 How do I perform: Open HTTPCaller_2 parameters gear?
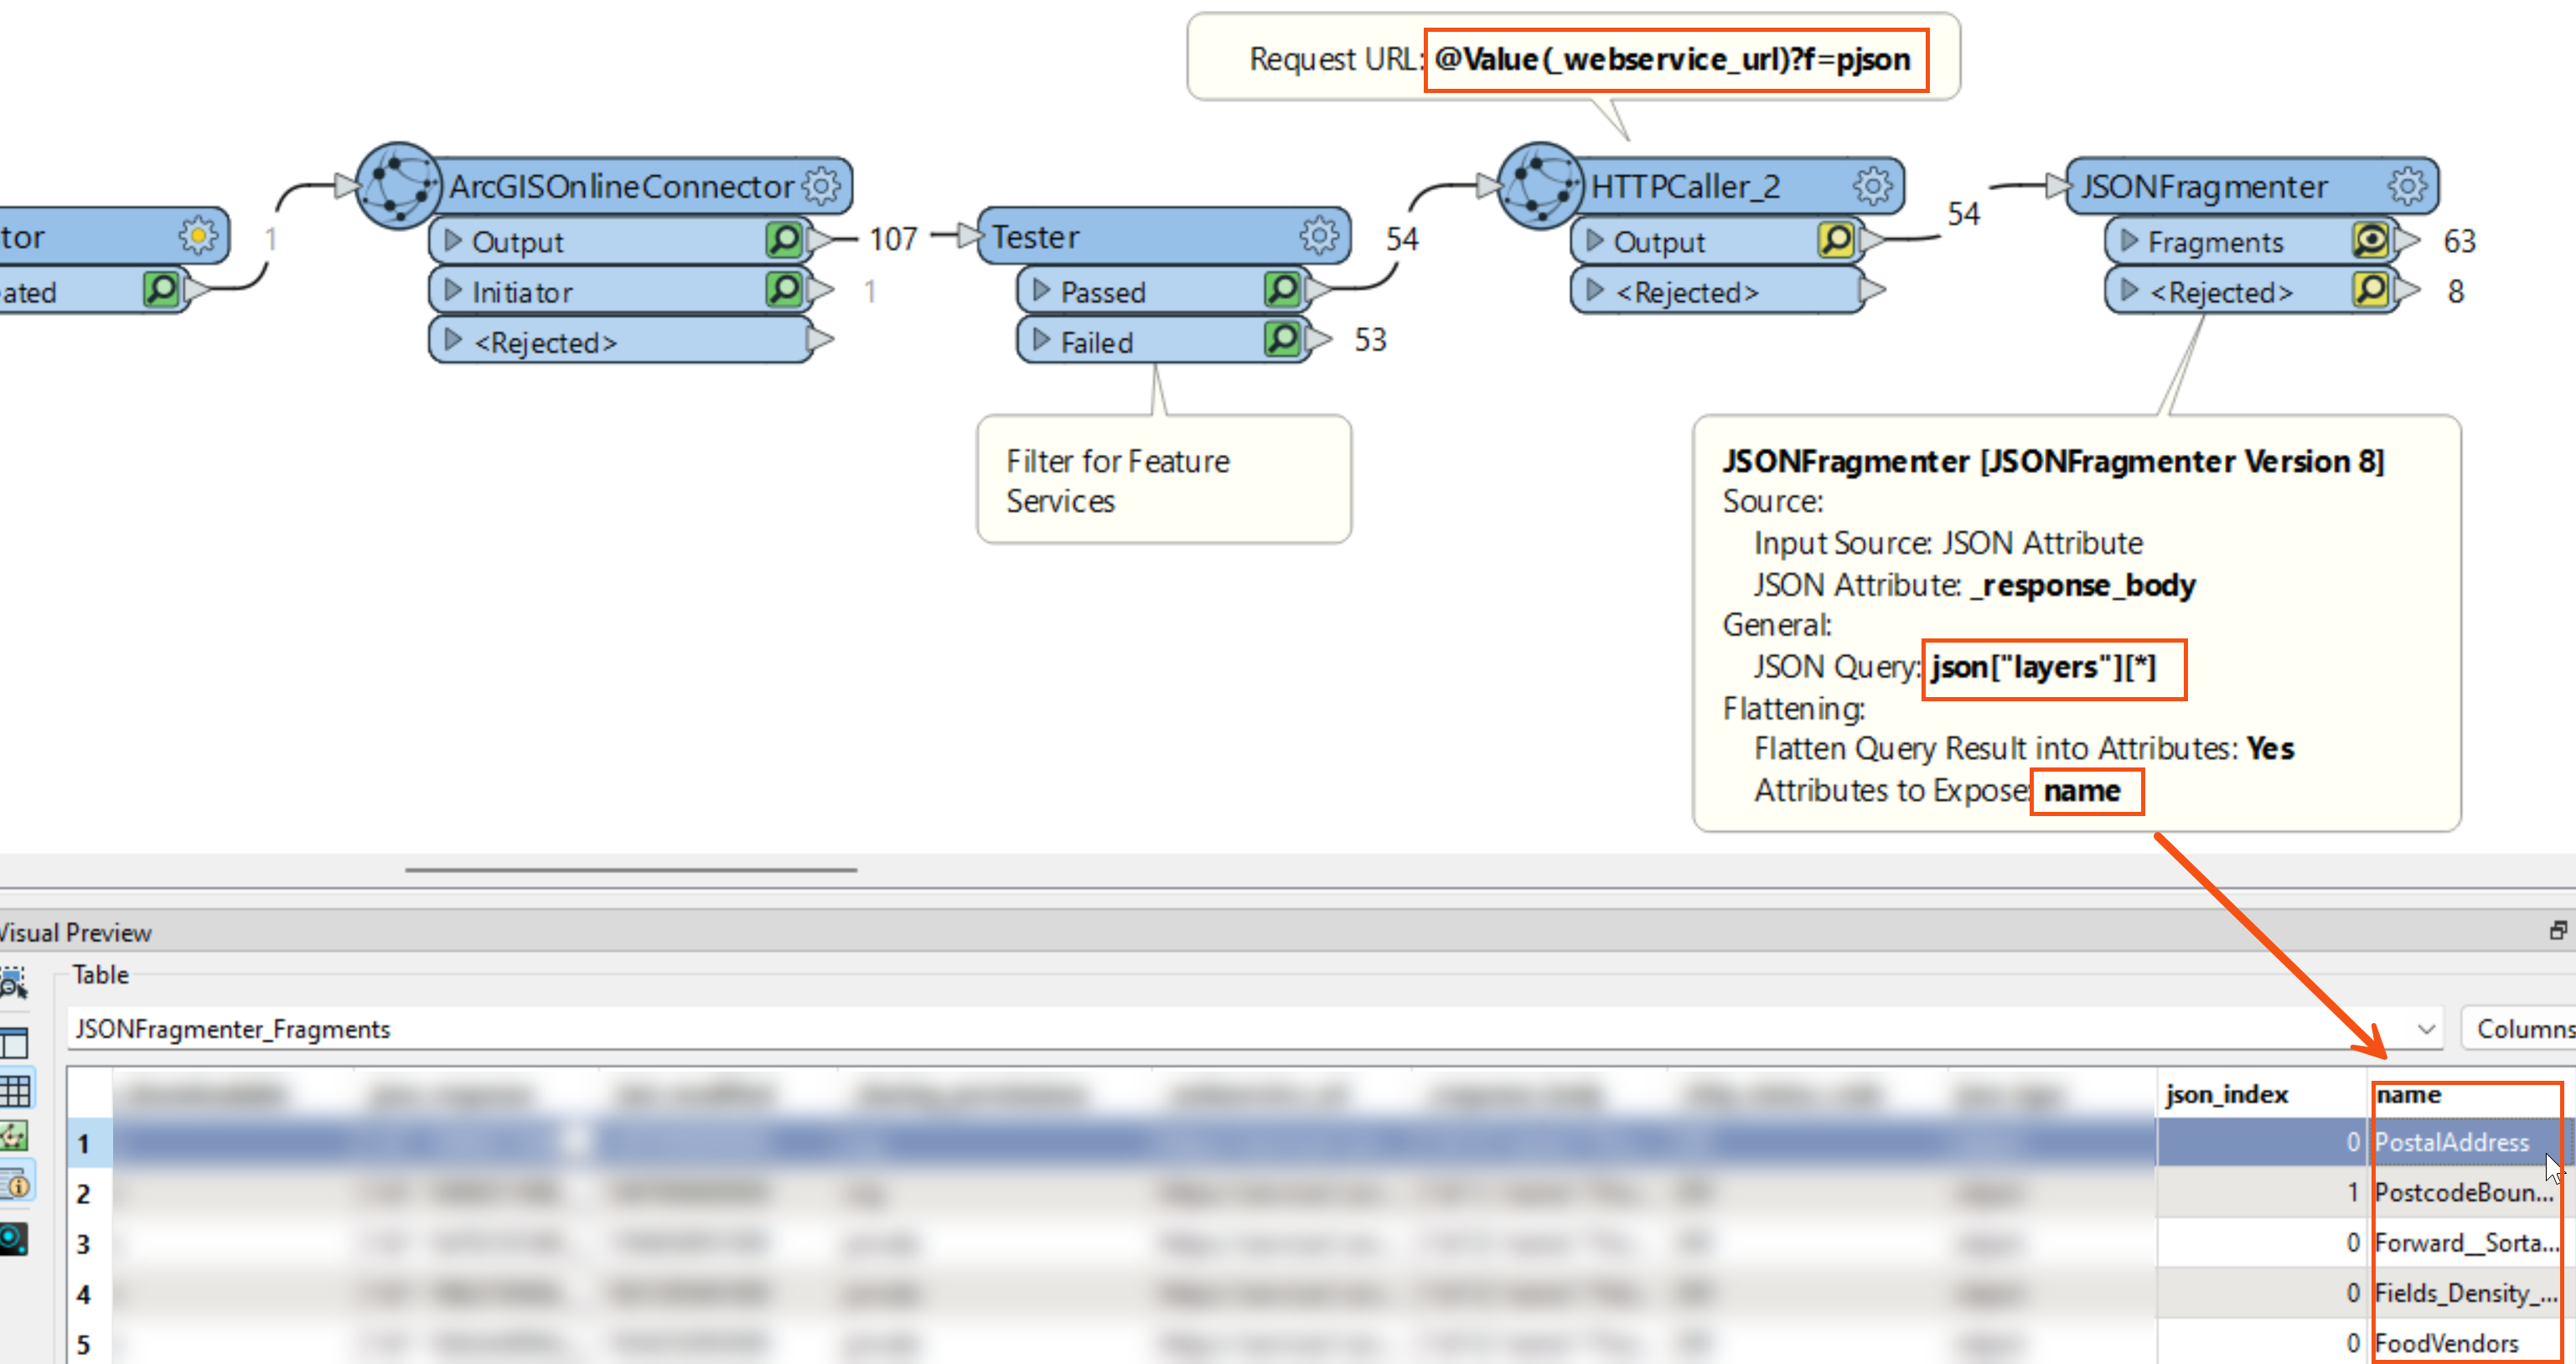[1873, 186]
